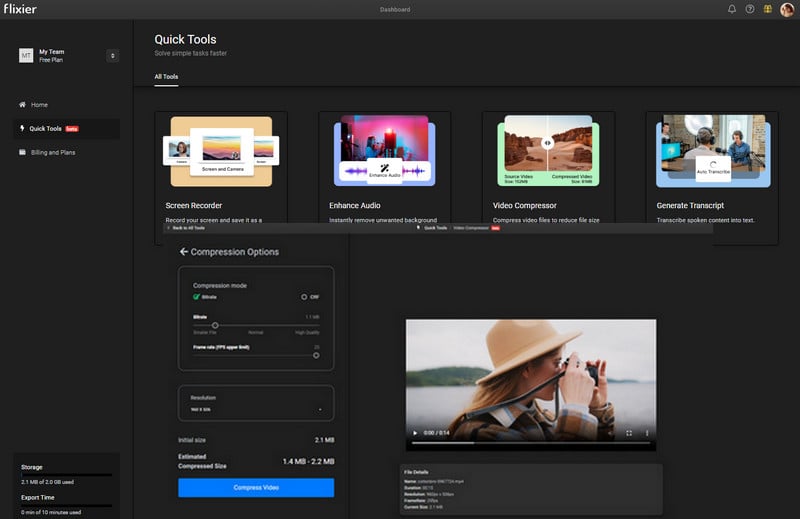Viewport: 800px width, 519px height.
Task: Click Quick Tools in the breadcrumb bar
Action: click(435, 228)
